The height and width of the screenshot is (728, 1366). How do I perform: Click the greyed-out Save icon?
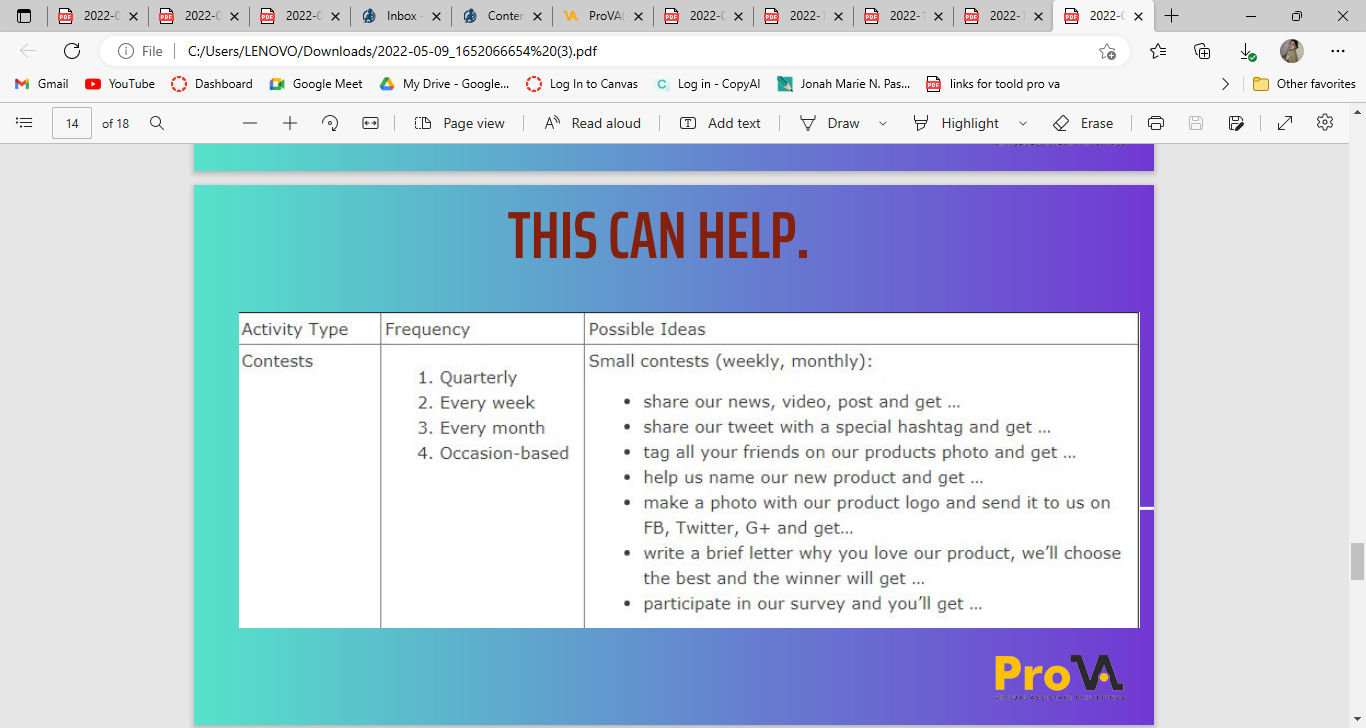click(x=1196, y=123)
